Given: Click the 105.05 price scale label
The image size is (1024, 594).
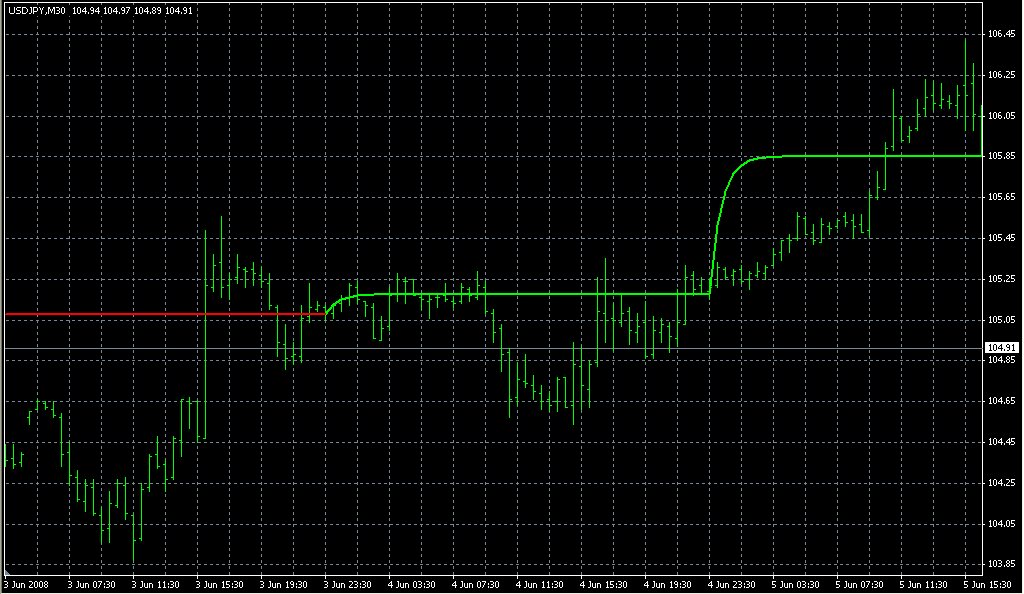Looking at the screenshot, I should pos(1001,320).
